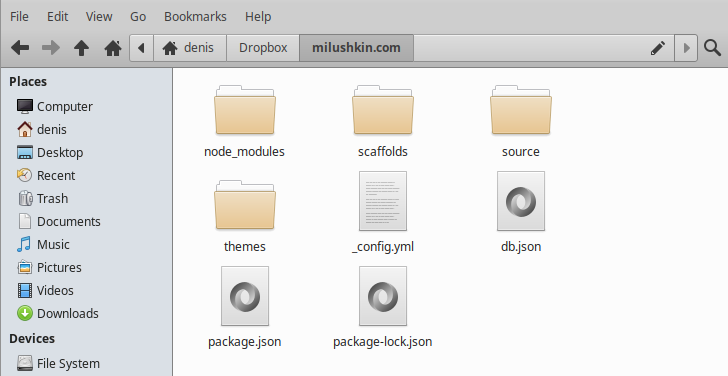The width and height of the screenshot is (728, 376).
Task: Select the scaffolds folder icon
Action: coord(383,110)
